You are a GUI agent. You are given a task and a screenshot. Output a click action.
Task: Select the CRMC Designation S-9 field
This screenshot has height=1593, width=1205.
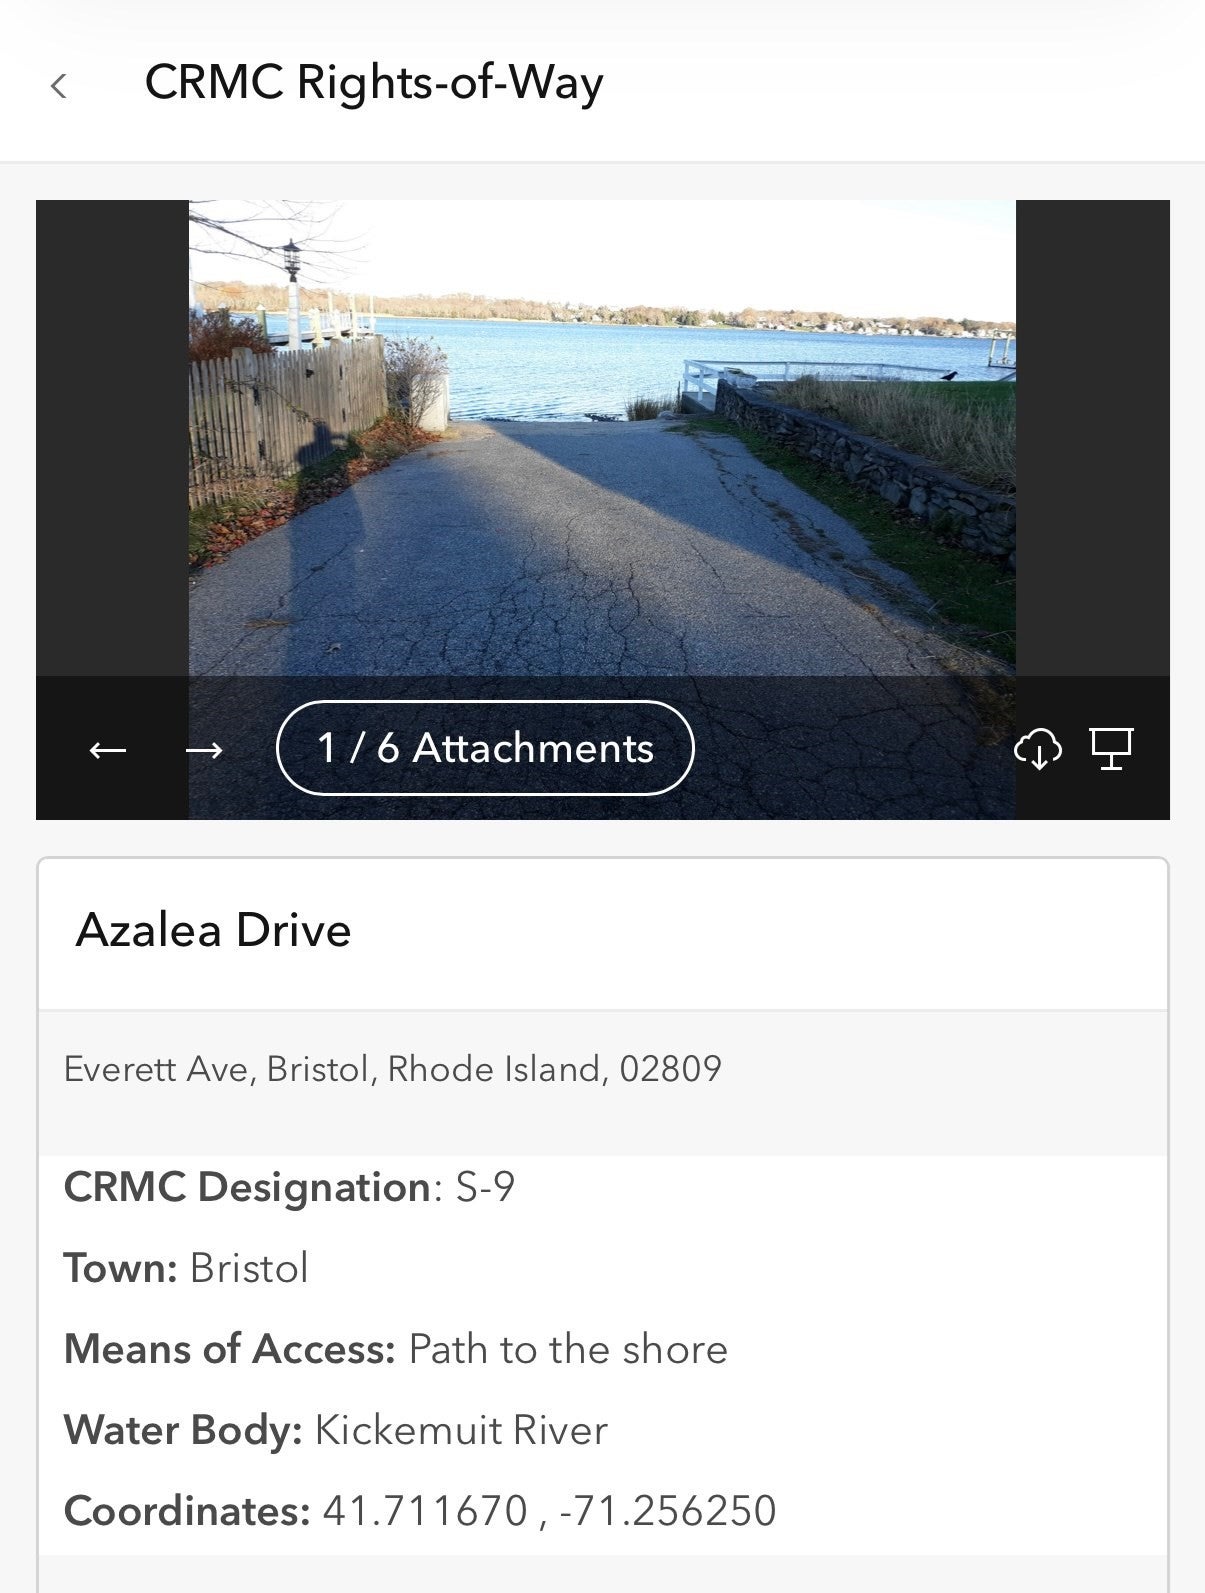[x=289, y=1187]
